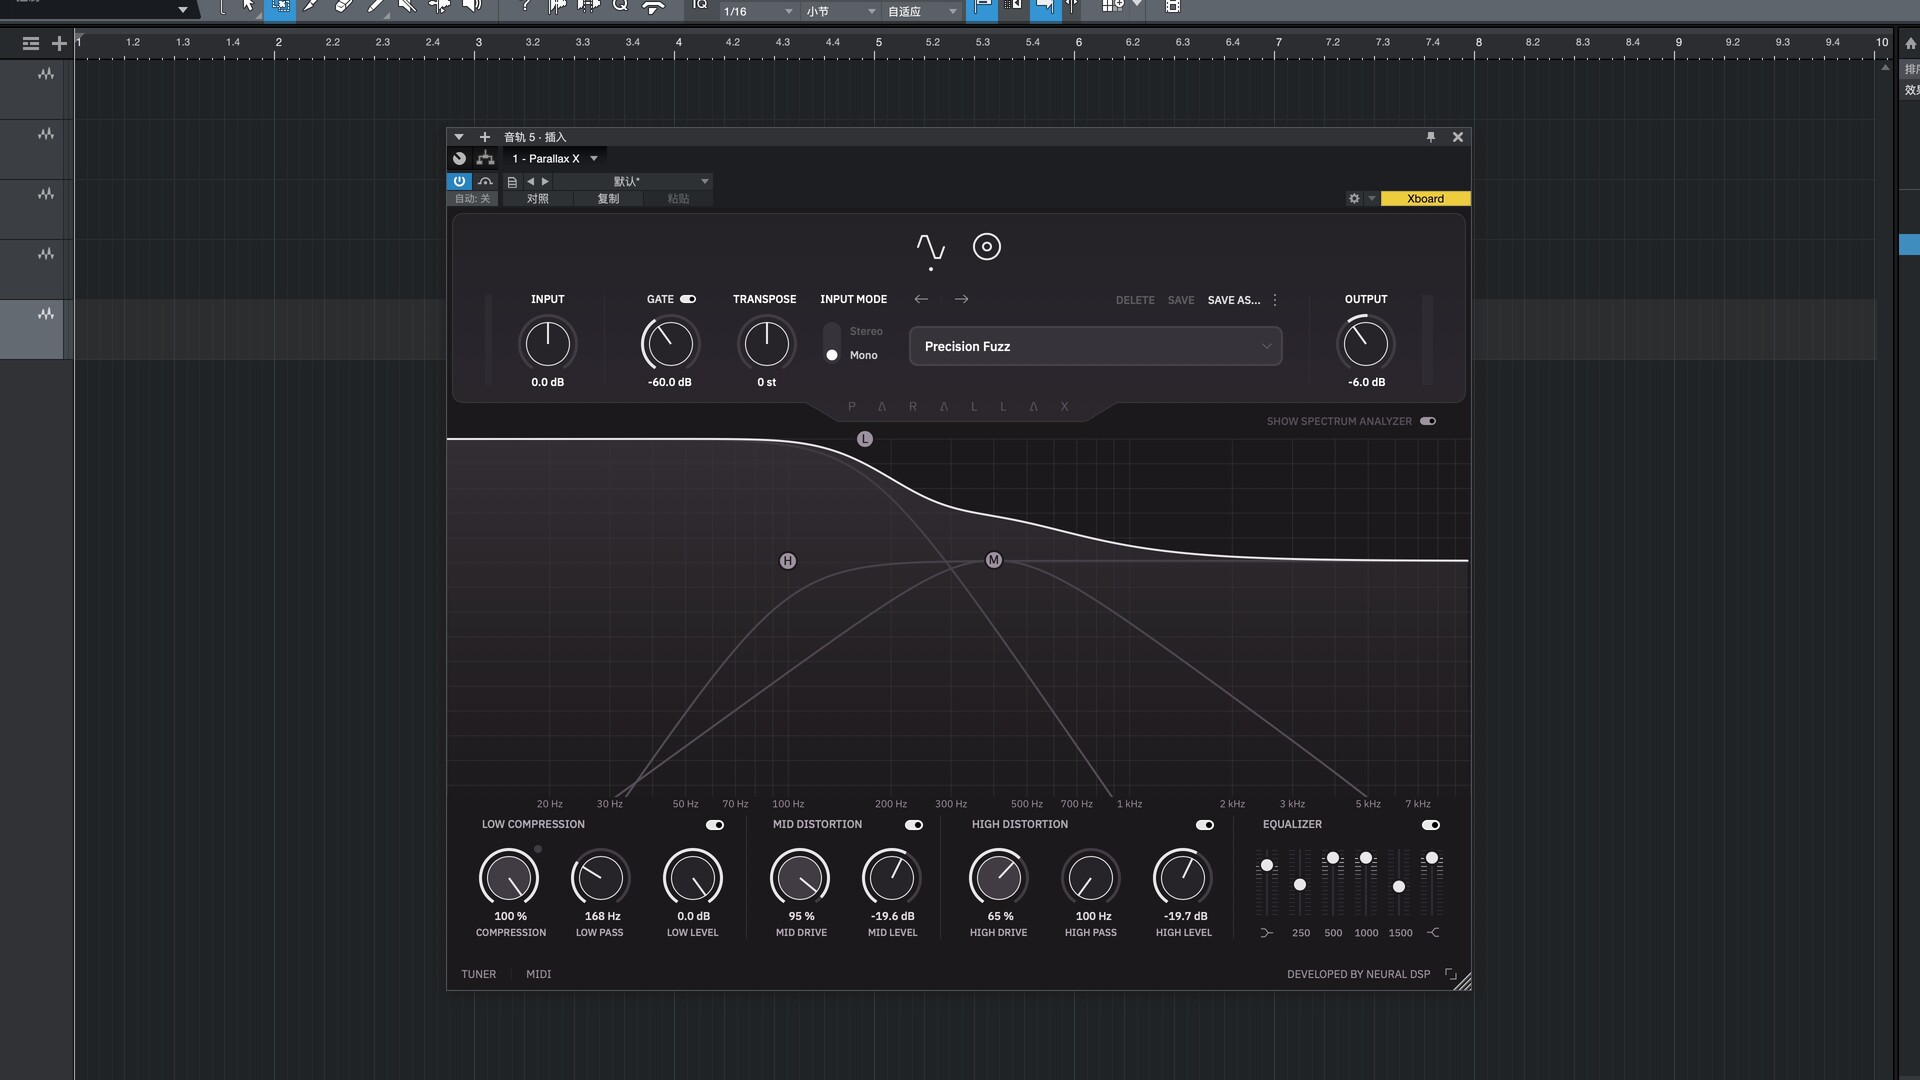The height and width of the screenshot is (1080, 1920).
Task: Click the plugin settings gear icon
Action: pos(1354,198)
